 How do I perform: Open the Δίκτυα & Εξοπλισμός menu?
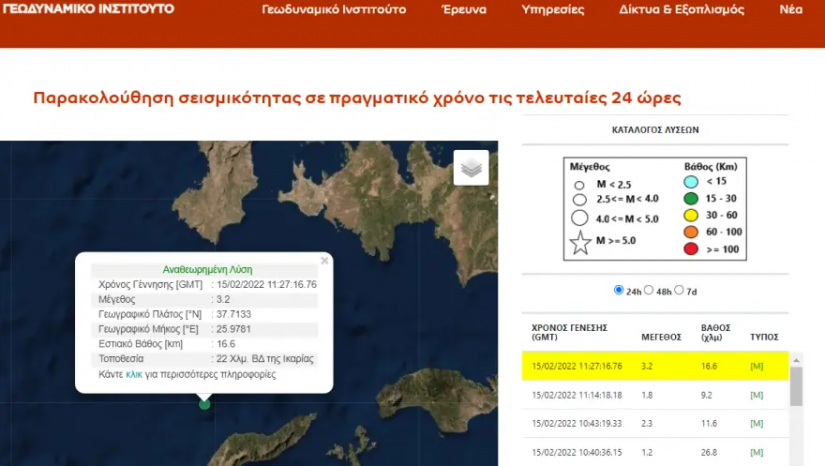click(x=681, y=10)
